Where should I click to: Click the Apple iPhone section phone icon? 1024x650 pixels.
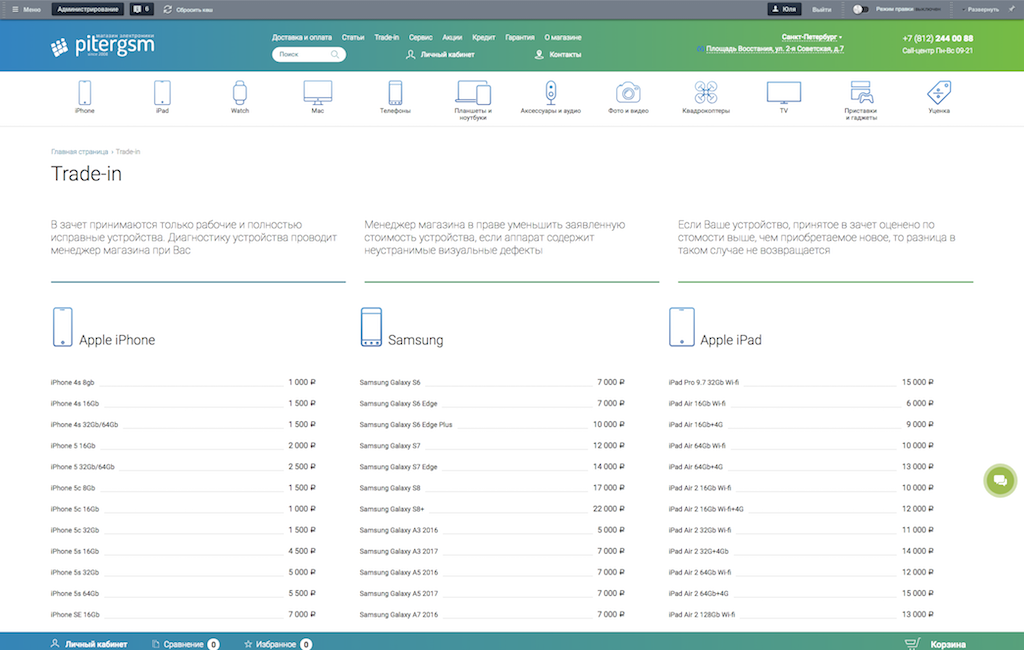click(63, 327)
